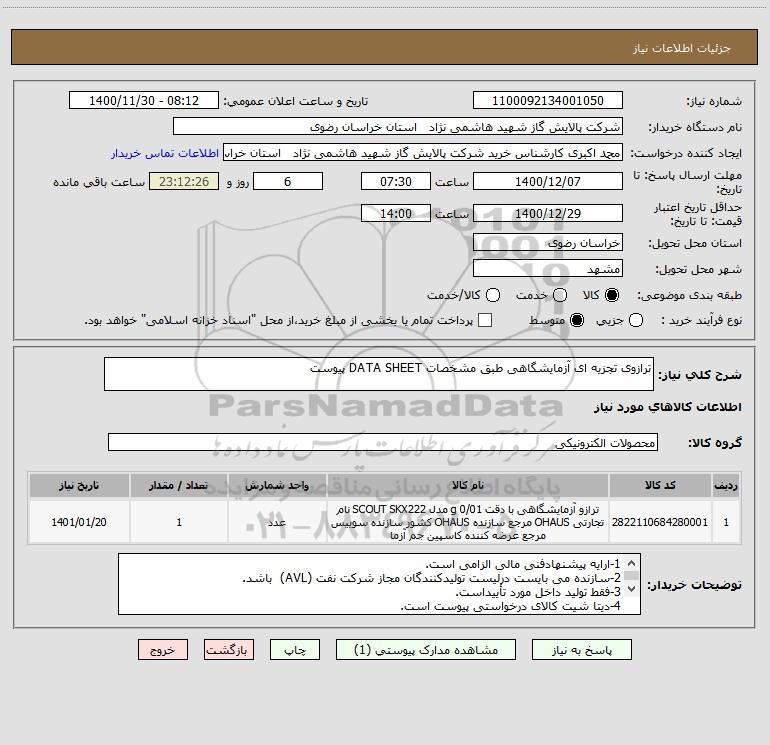Click the date cell 1401/01/20
This screenshot has height=745, width=770.
pos(79,522)
